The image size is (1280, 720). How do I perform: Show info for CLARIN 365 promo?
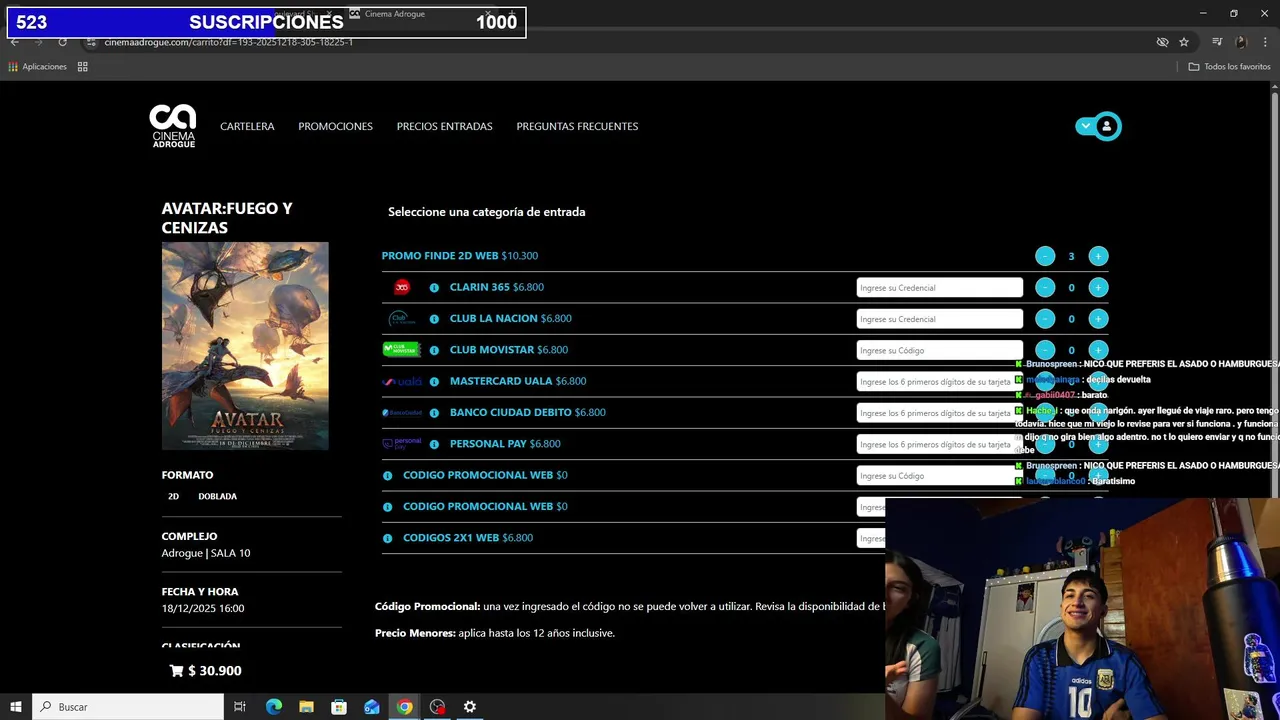coord(434,288)
